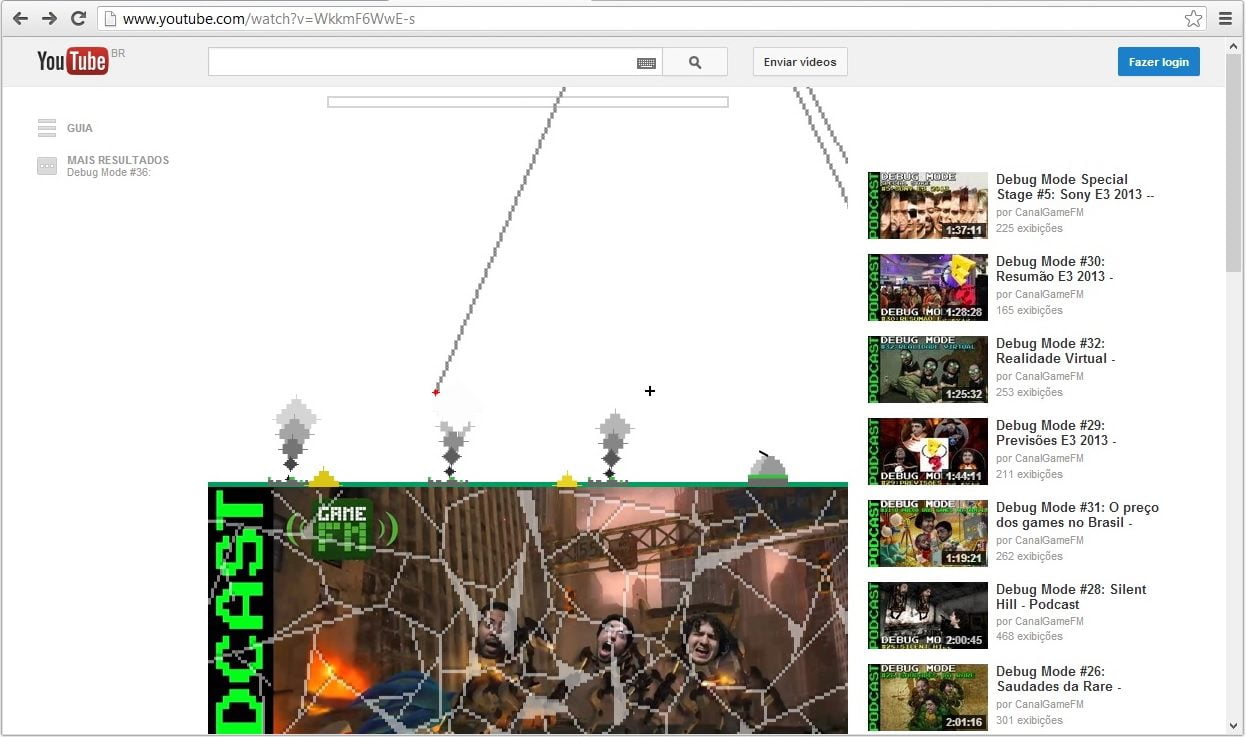Click inside the YouTube search field
Image resolution: width=1246 pixels, height=737 pixels.
pos(420,61)
